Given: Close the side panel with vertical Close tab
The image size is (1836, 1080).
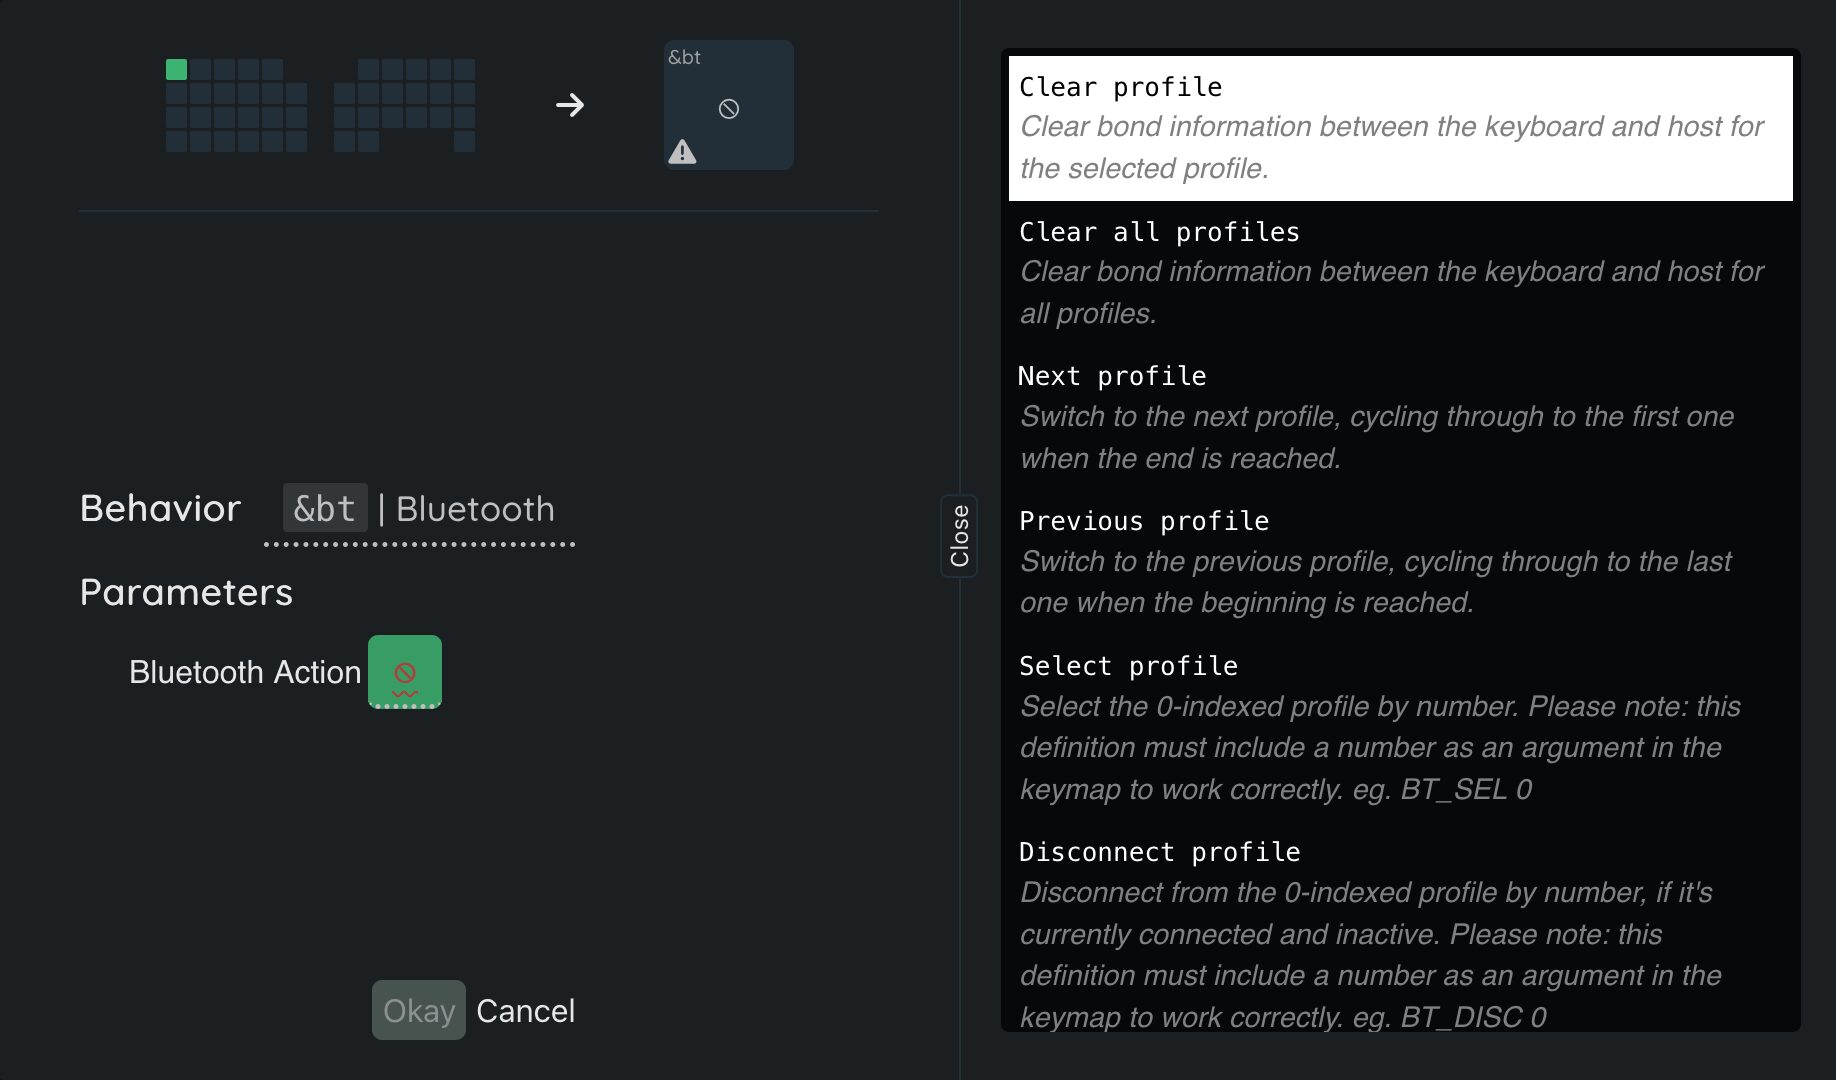Looking at the screenshot, I should coord(959,536).
